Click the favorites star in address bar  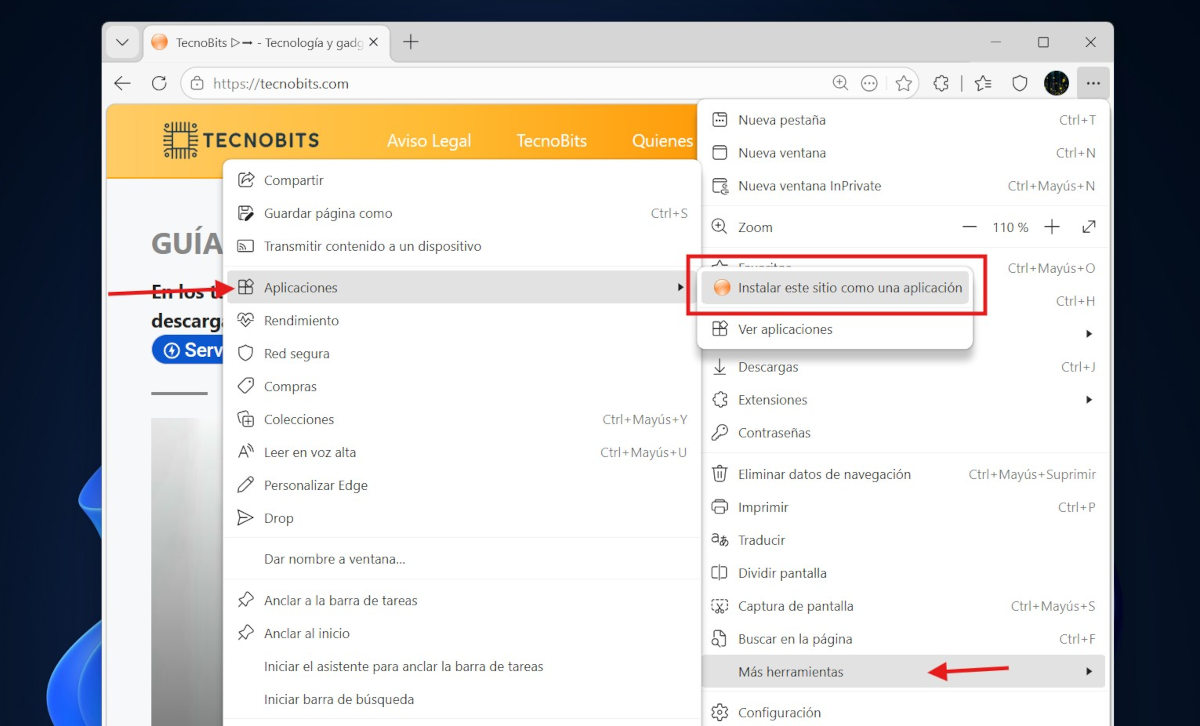[x=904, y=84]
